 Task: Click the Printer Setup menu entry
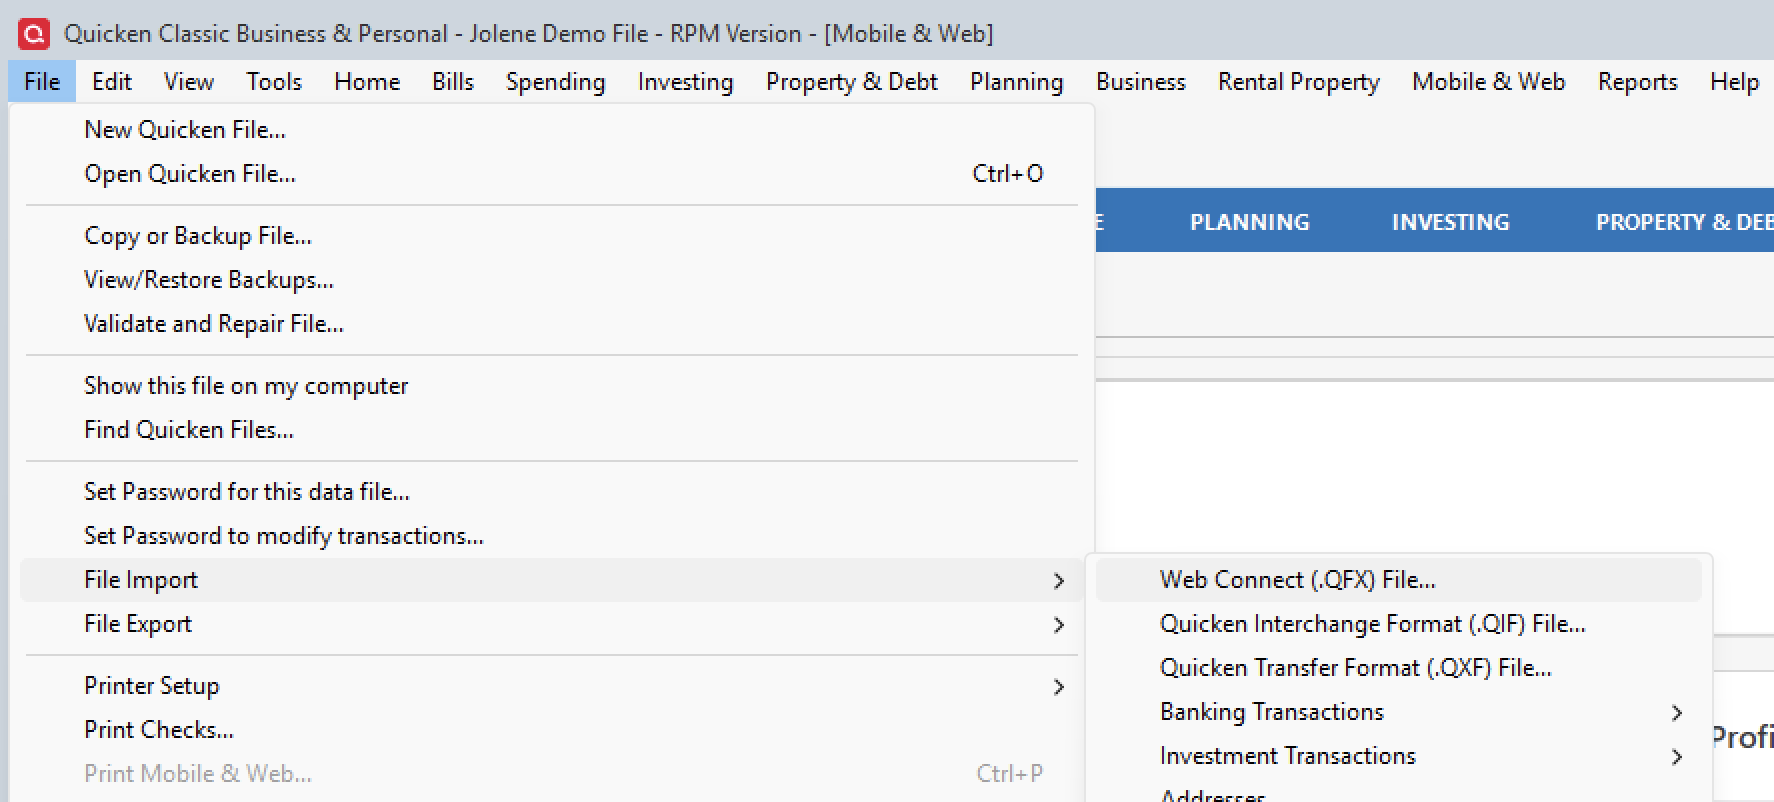click(552, 686)
